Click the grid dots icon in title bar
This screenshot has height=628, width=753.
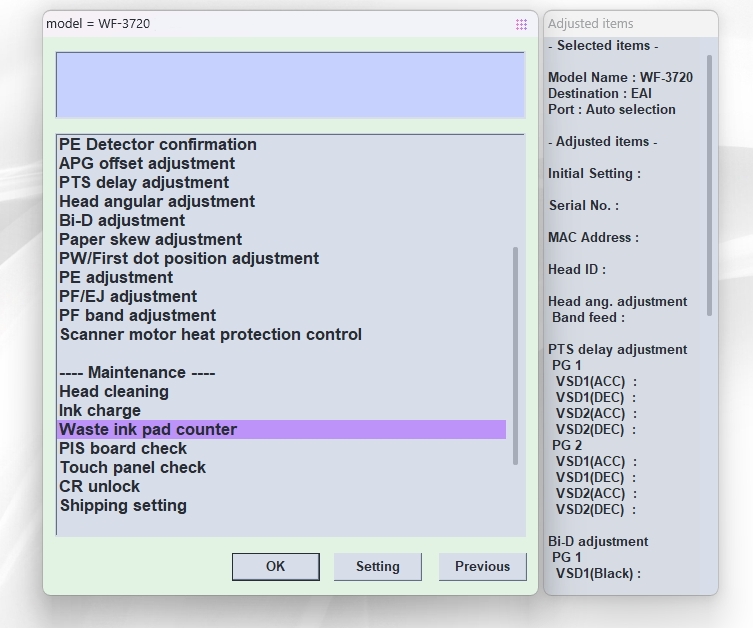[521, 24]
